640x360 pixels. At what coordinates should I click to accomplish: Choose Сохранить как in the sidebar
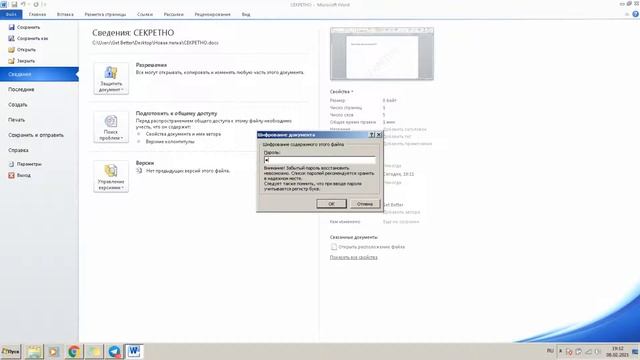coord(28,38)
